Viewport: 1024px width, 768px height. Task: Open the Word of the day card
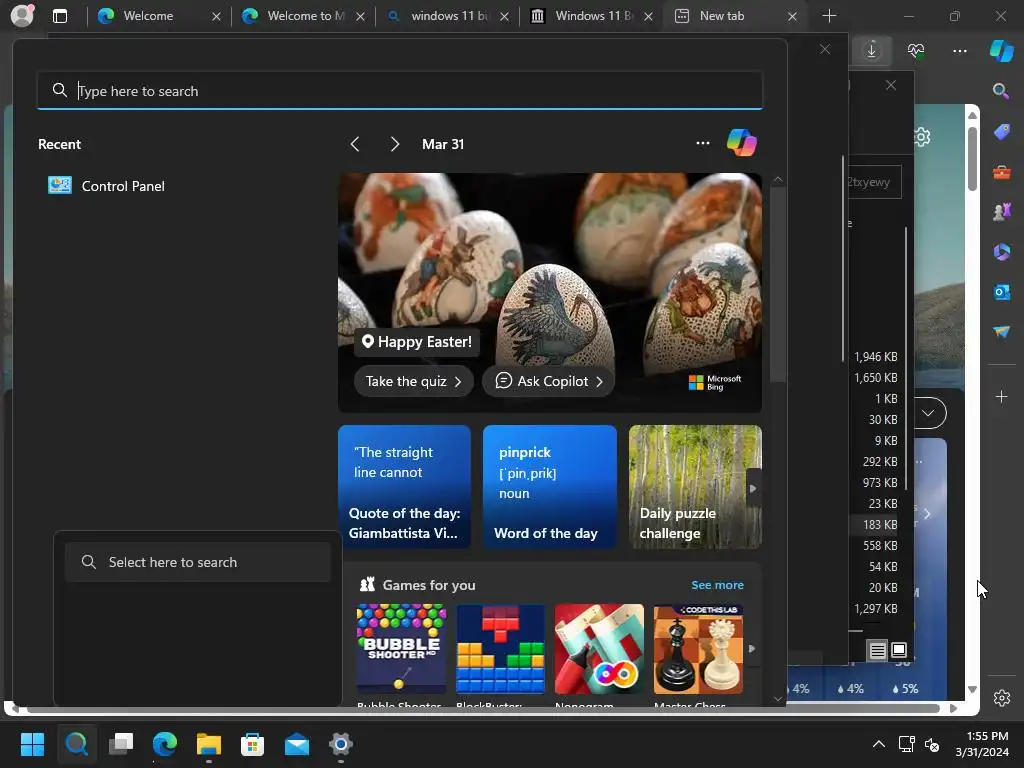pyautogui.click(x=550, y=487)
